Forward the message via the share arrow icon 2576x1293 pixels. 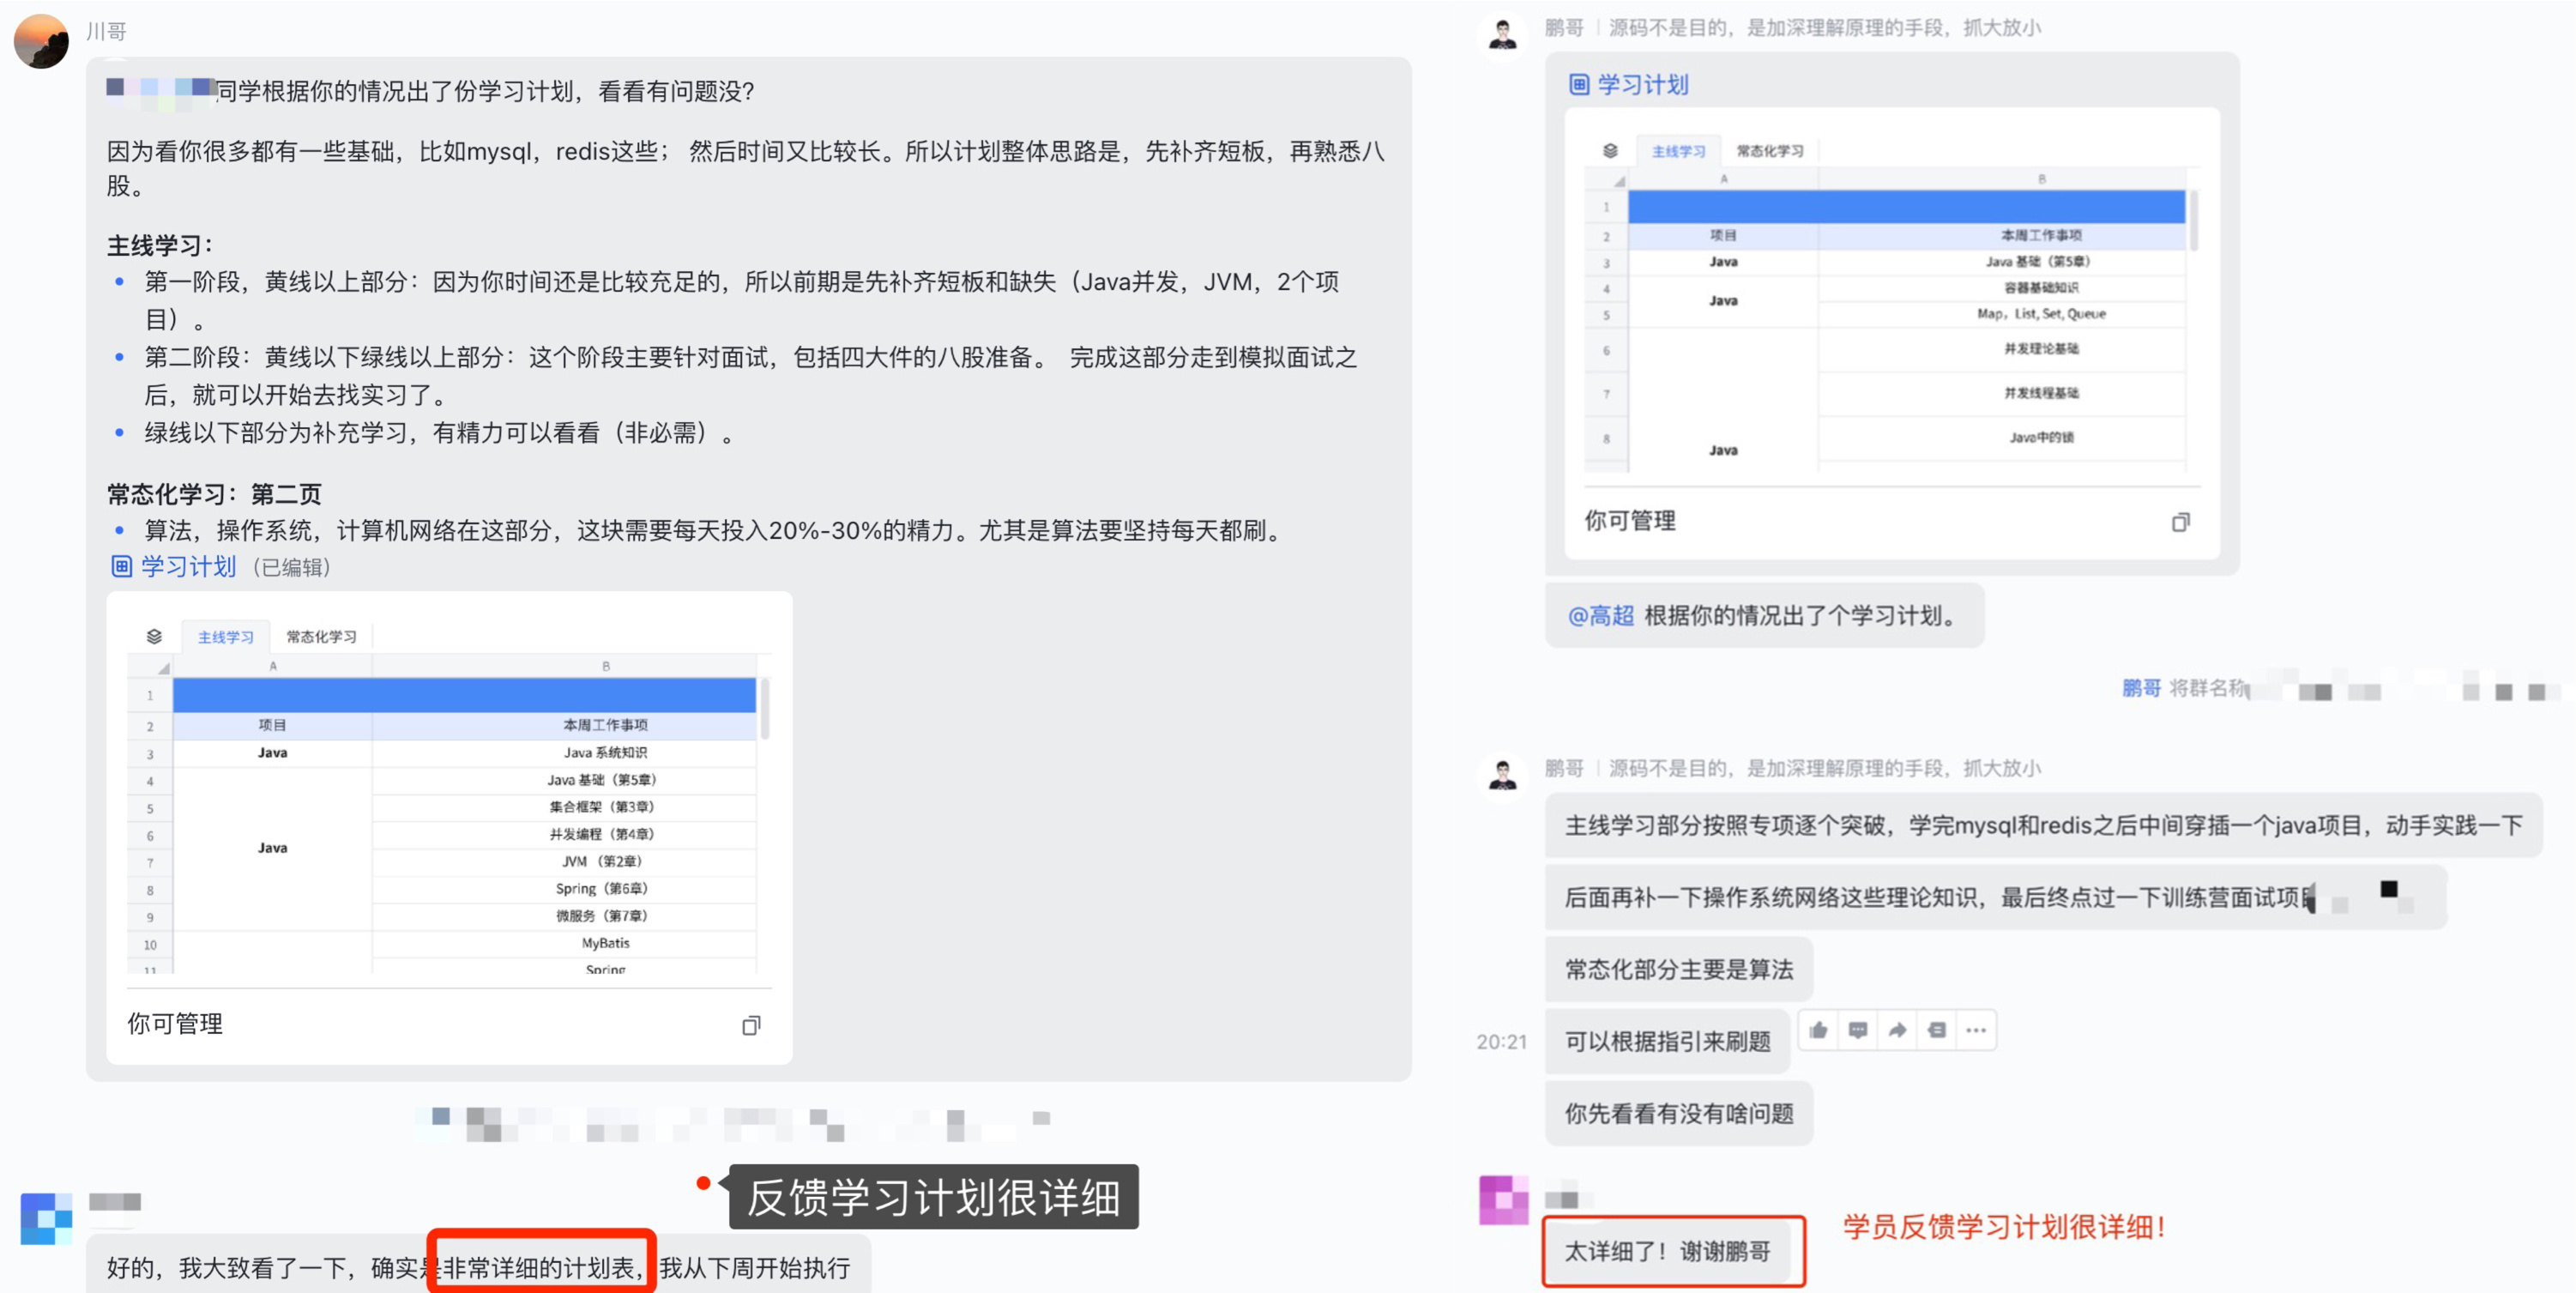1898,1030
